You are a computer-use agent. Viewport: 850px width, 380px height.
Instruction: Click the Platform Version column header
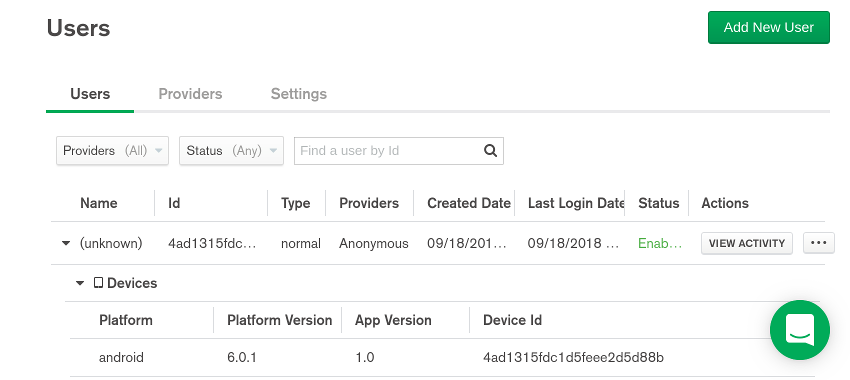[280, 320]
